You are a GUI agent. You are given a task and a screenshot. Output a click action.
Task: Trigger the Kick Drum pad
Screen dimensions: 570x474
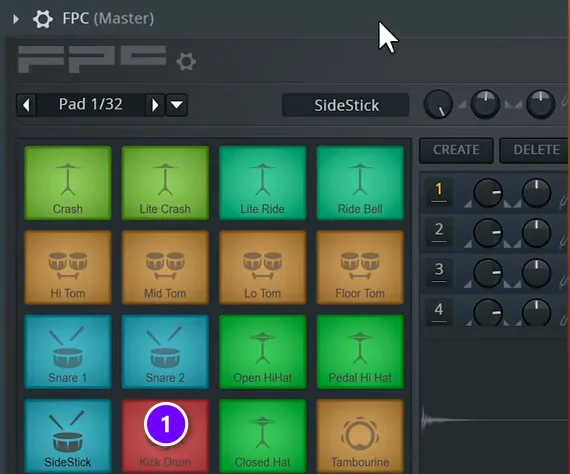click(165, 436)
